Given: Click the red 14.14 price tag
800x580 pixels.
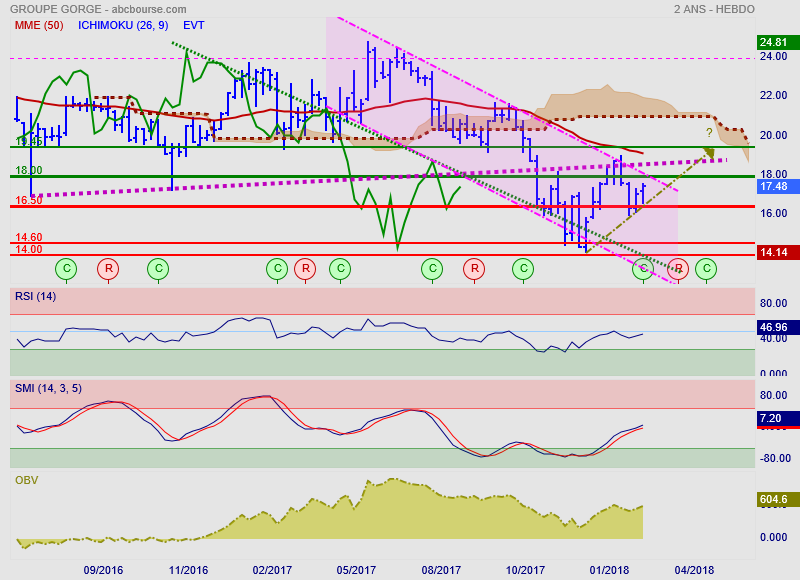Looking at the screenshot, I should tap(778, 252).
